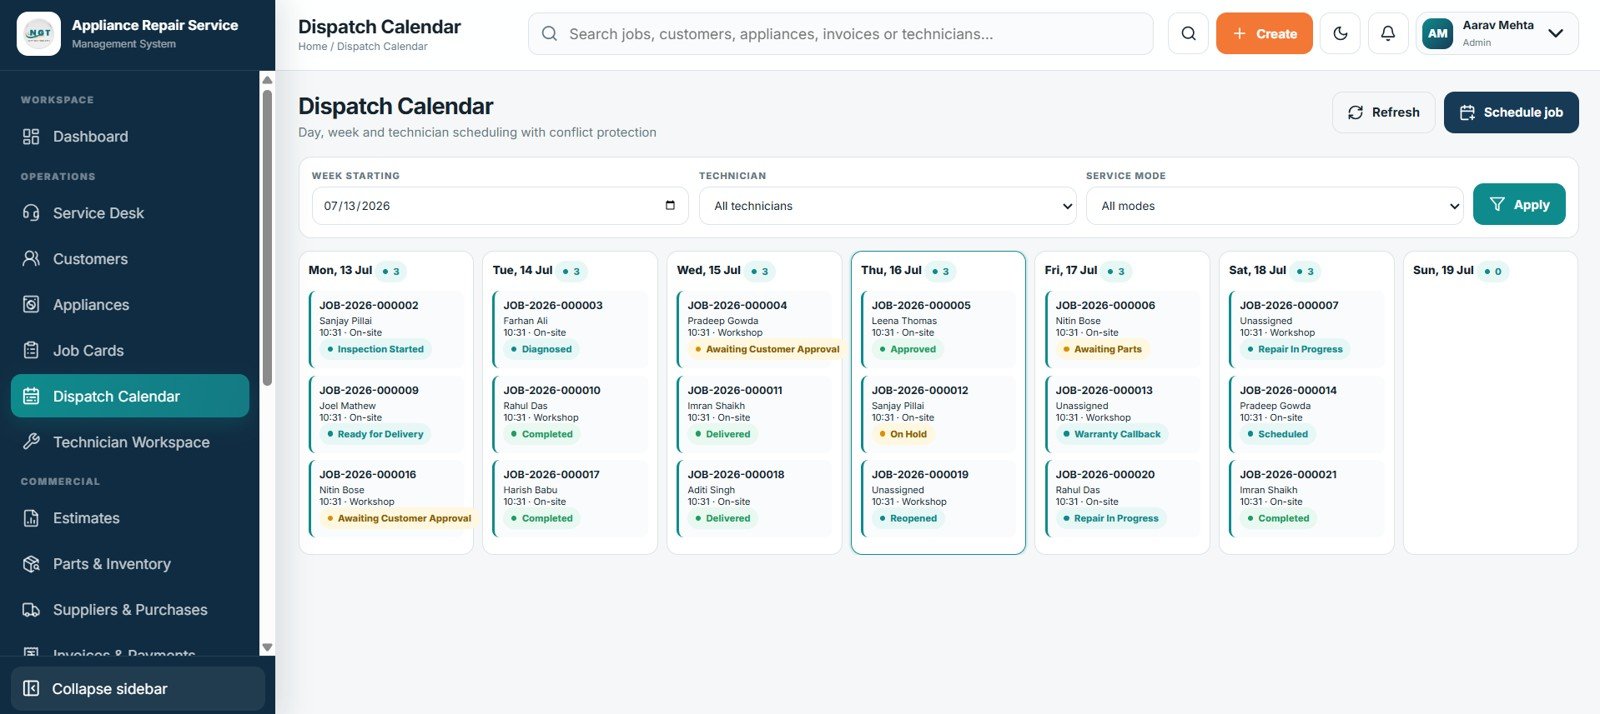Screen dimensions: 1600x714
Task: Click the Home breadcrumb link
Action: click(312, 46)
